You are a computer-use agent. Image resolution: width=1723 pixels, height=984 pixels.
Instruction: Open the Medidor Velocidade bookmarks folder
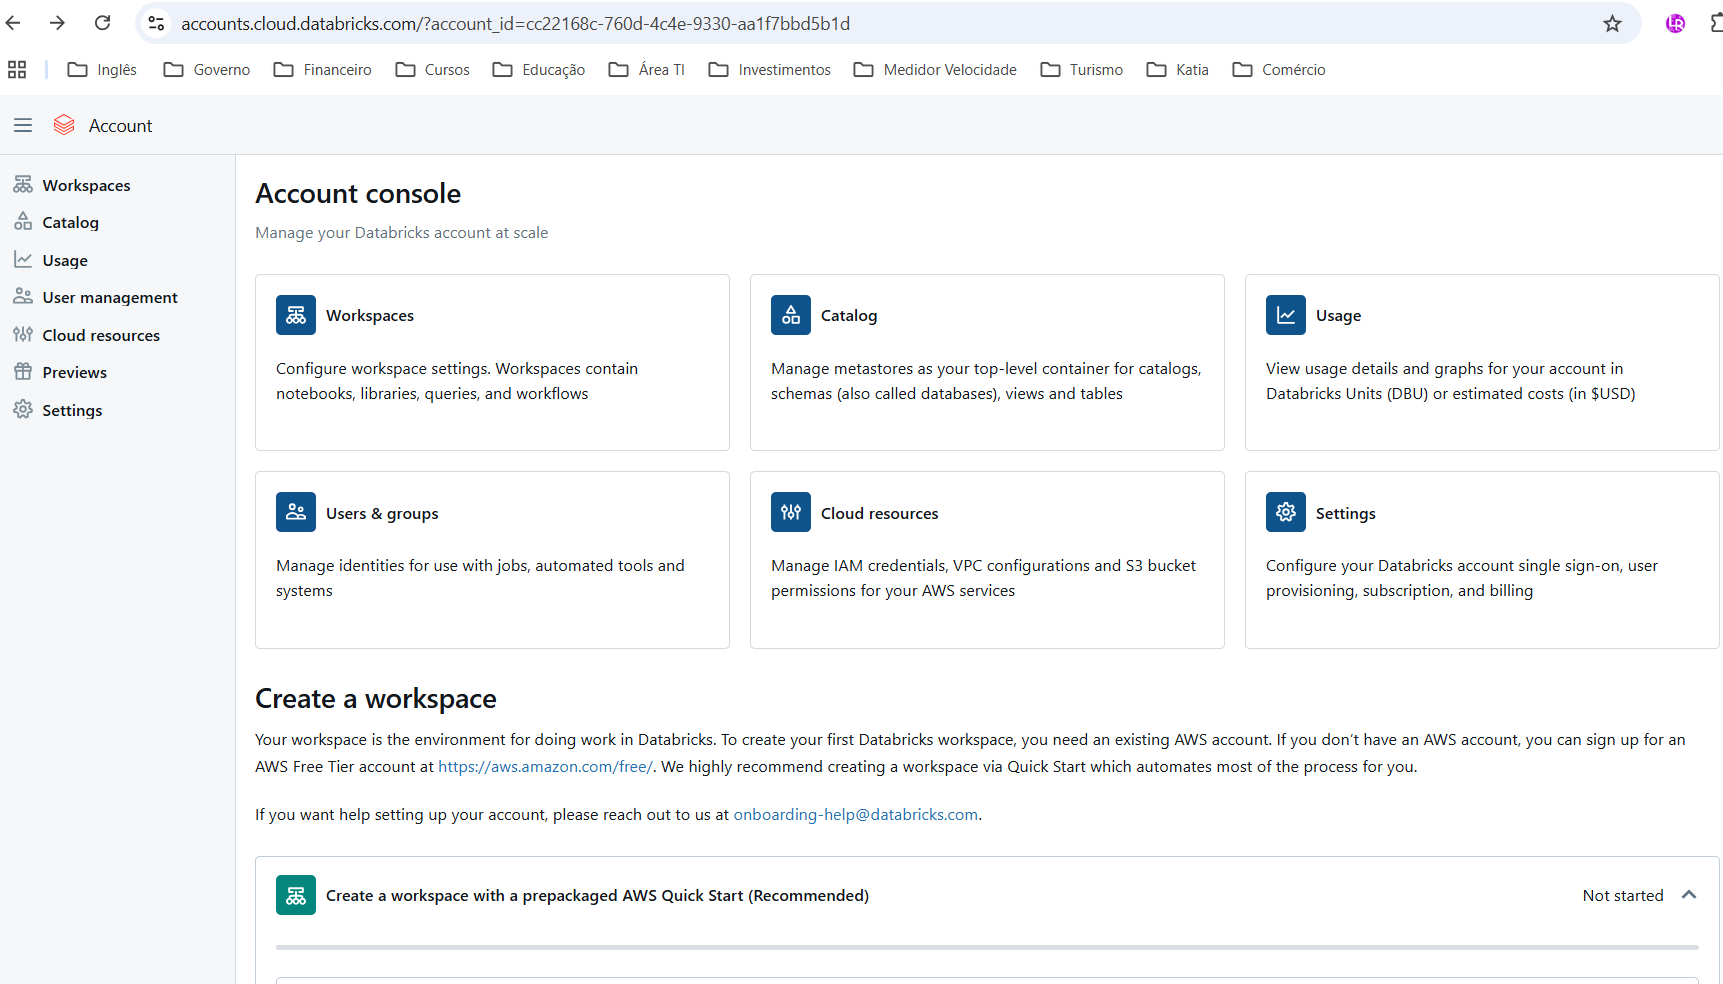tap(935, 69)
